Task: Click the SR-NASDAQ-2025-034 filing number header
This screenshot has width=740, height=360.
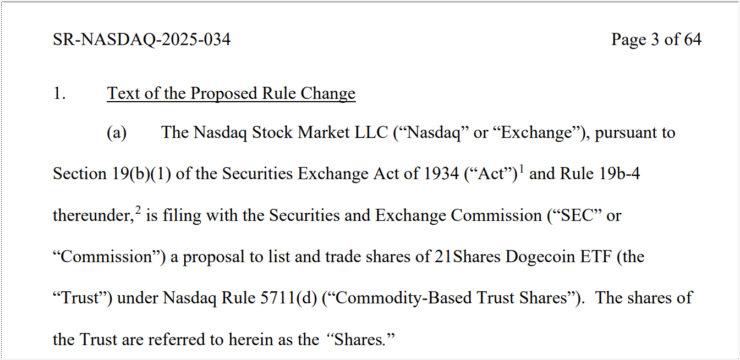Action: (142, 40)
